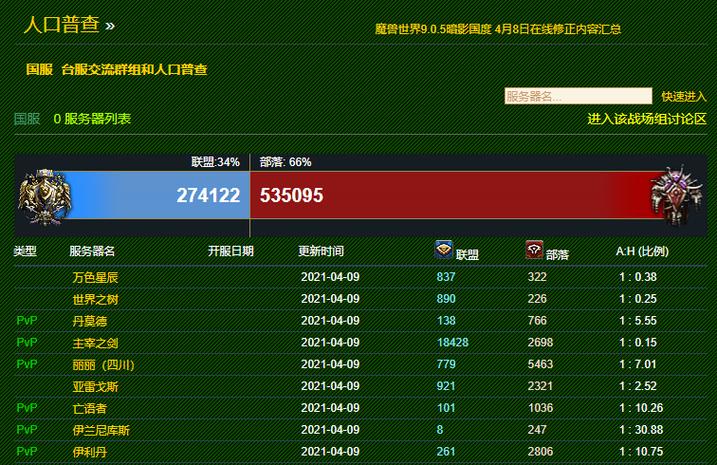Click Alliance count 18428
The width and height of the screenshot is (717, 465).
coord(452,342)
